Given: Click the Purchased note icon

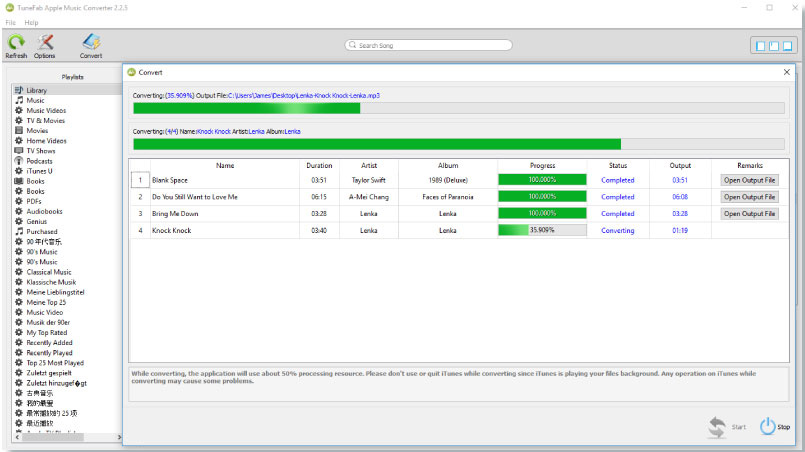Looking at the screenshot, I should [x=19, y=231].
